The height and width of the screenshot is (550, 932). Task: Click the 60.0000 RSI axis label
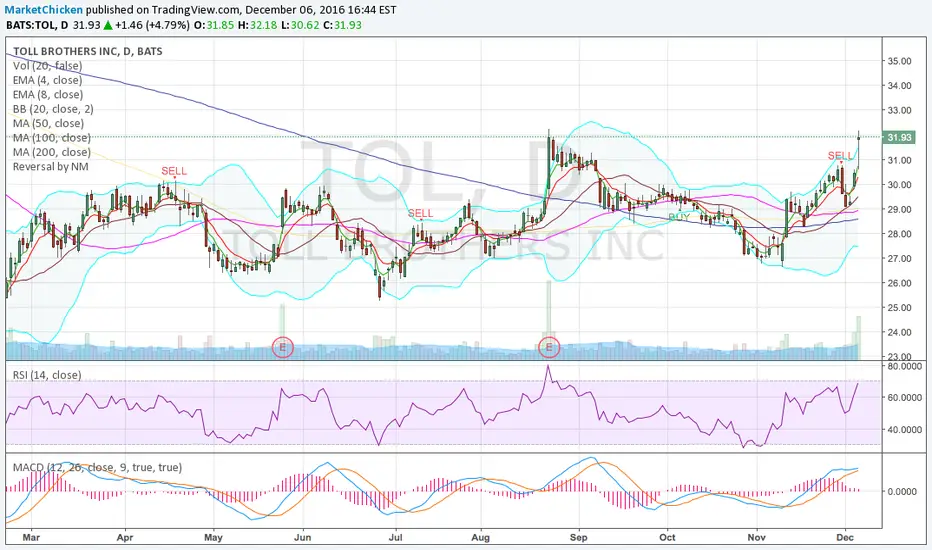coord(905,398)
